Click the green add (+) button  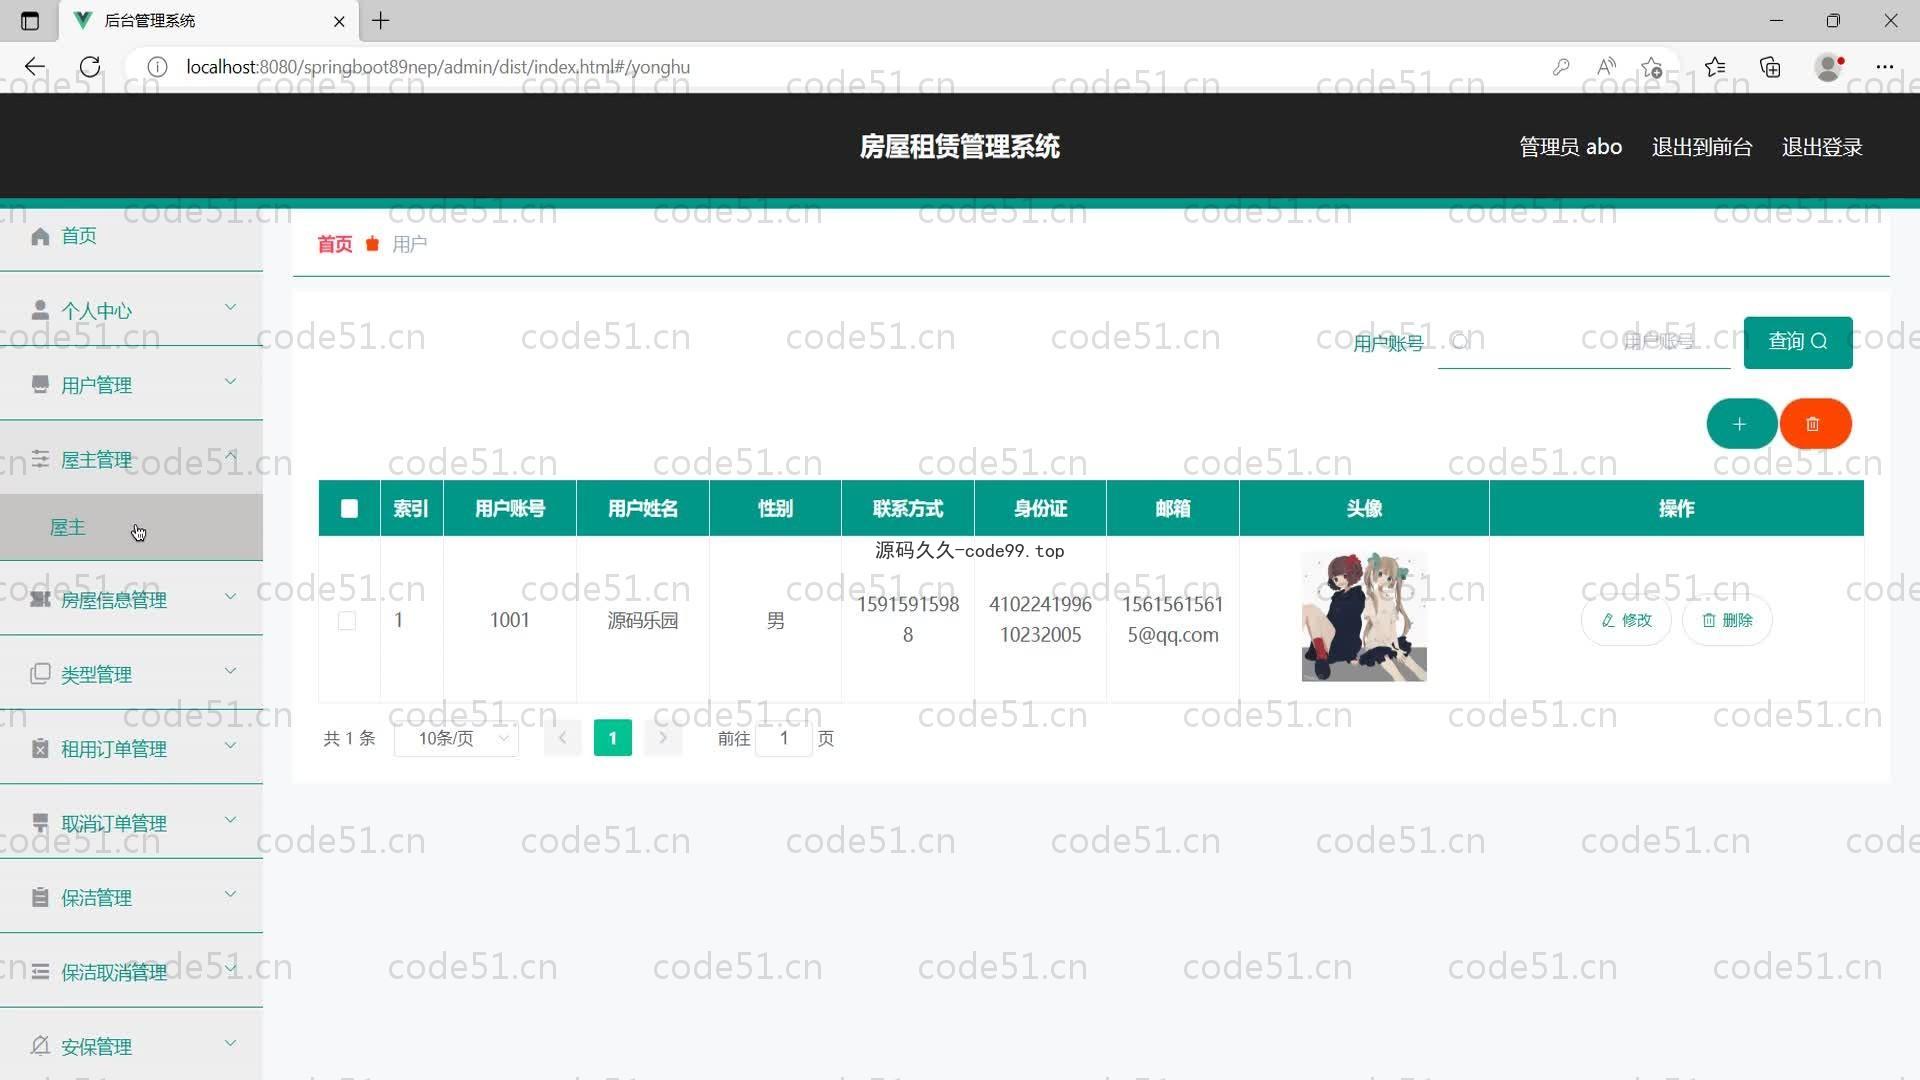pos(1740,424)
